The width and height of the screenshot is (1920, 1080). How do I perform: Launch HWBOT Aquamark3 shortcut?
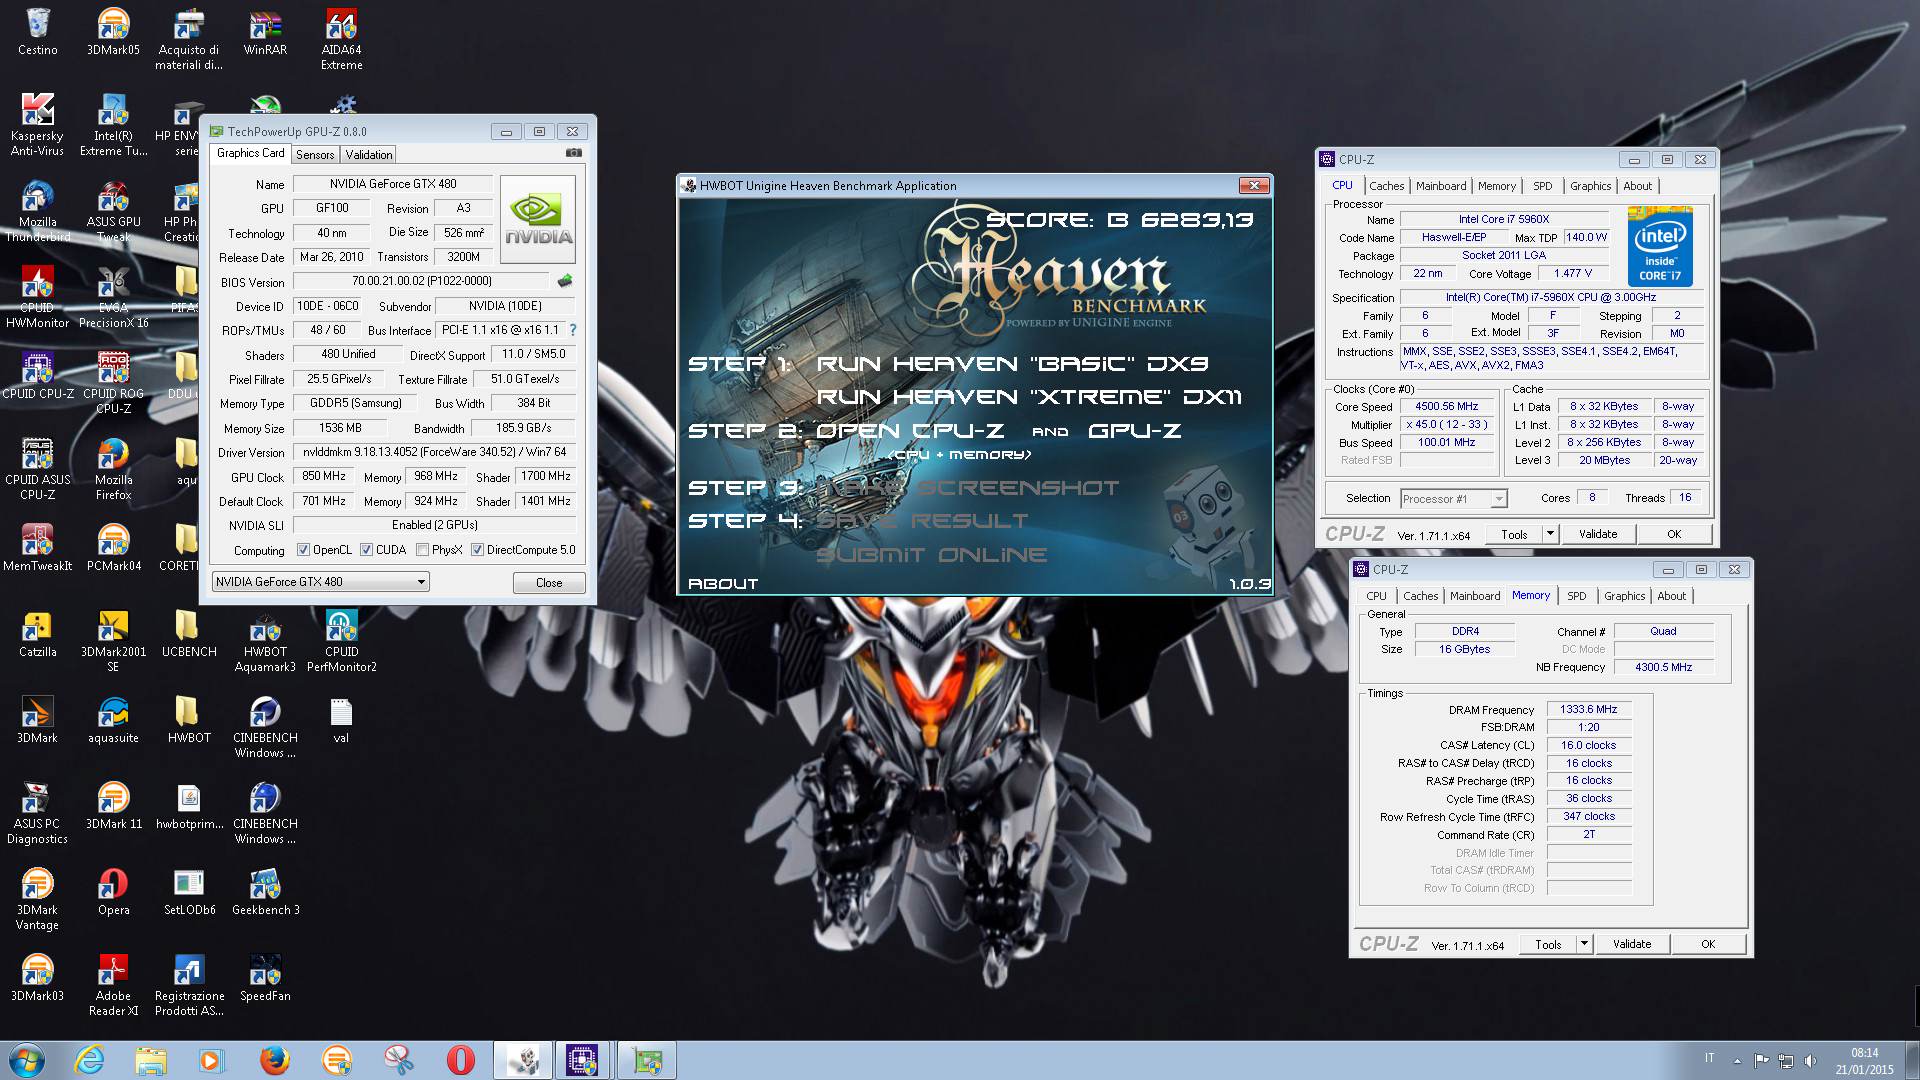coord(265,640)
